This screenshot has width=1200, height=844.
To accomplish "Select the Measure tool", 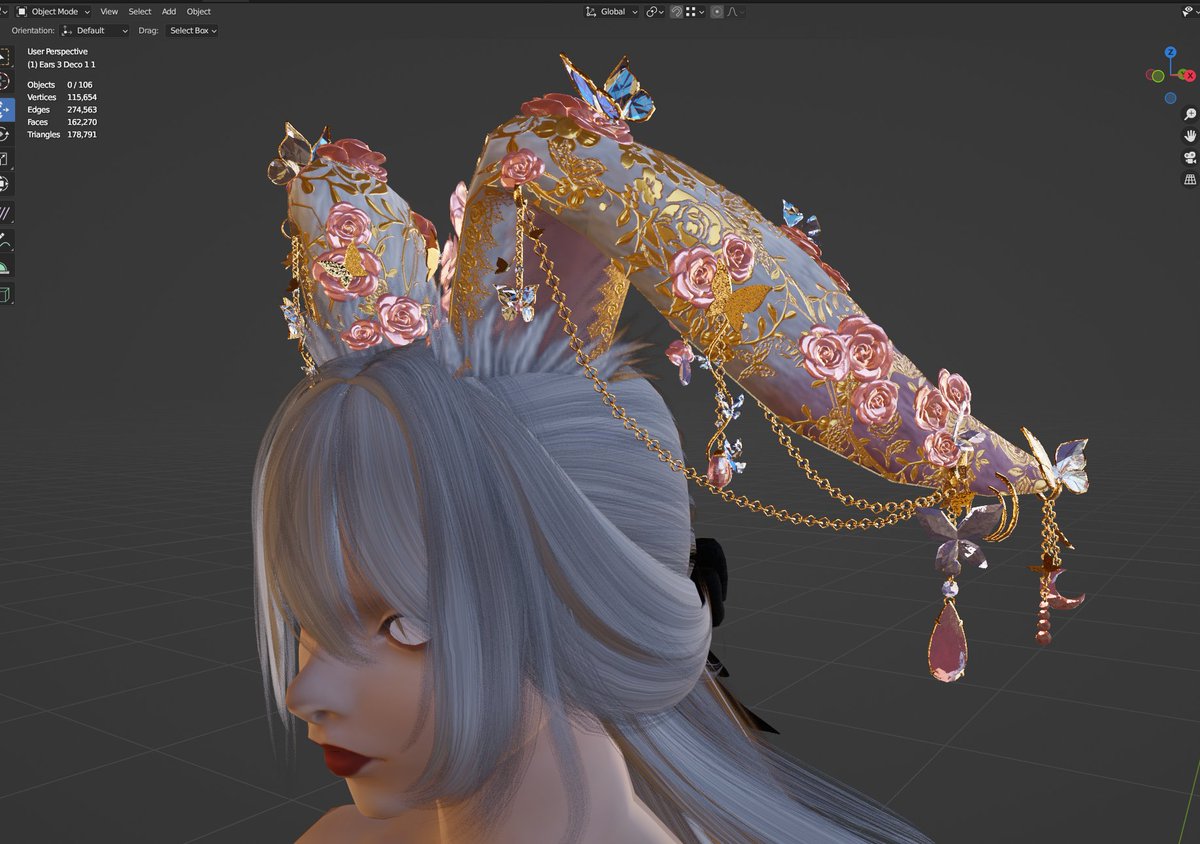I will tap(13, 210).
